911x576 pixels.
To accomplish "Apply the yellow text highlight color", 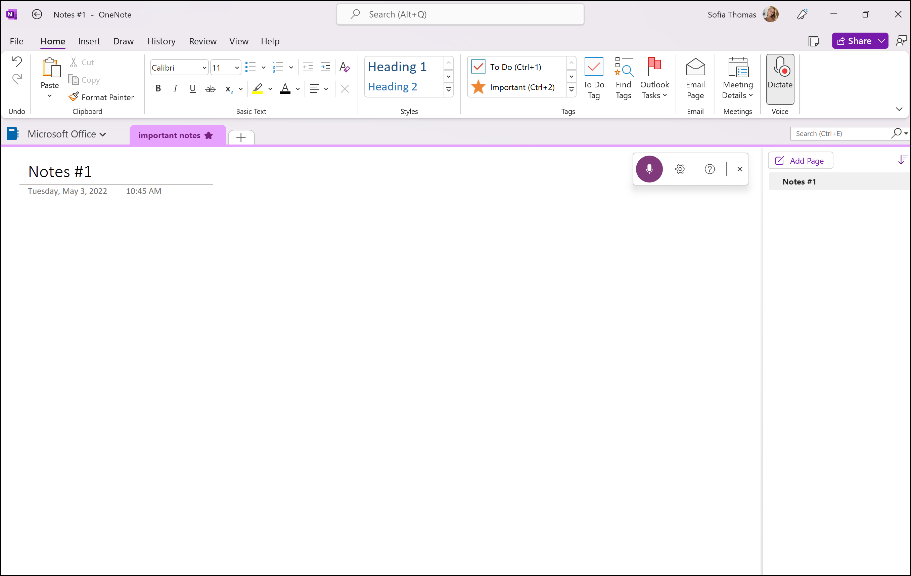I will click(x=258, y=89).
